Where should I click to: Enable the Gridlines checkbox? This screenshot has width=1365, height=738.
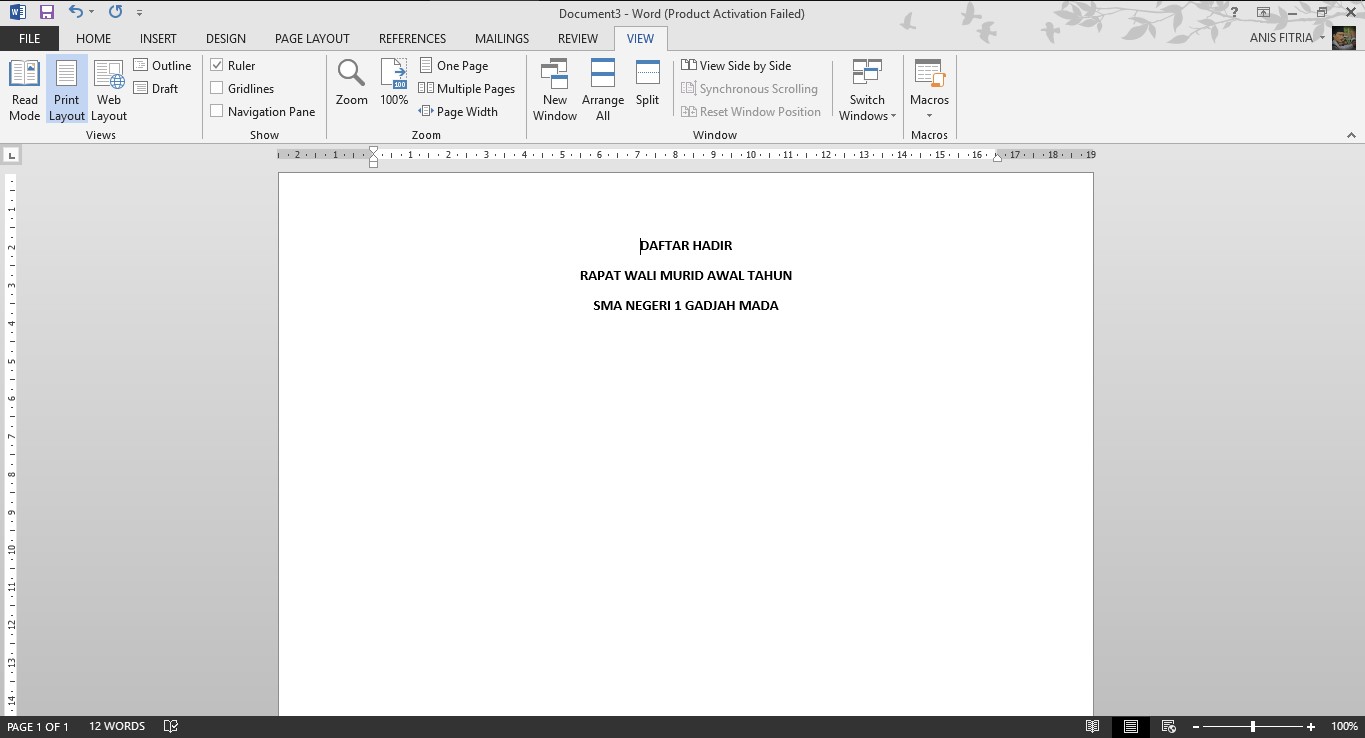click(x=217, y=88)
